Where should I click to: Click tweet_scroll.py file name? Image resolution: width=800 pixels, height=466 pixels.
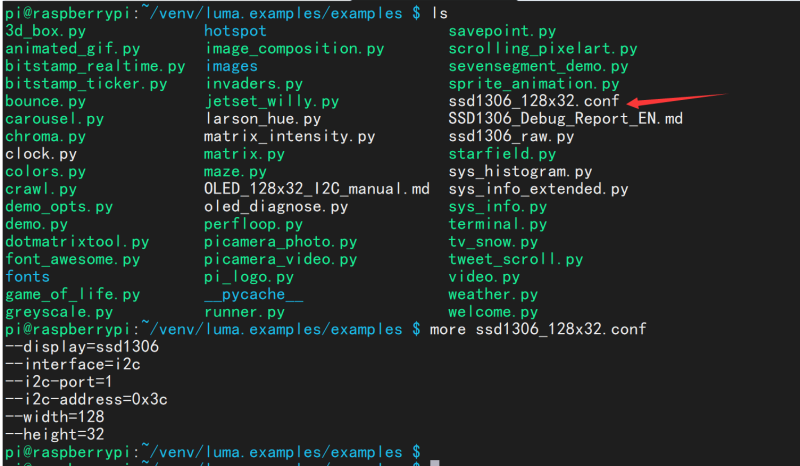tap(516, 259)
